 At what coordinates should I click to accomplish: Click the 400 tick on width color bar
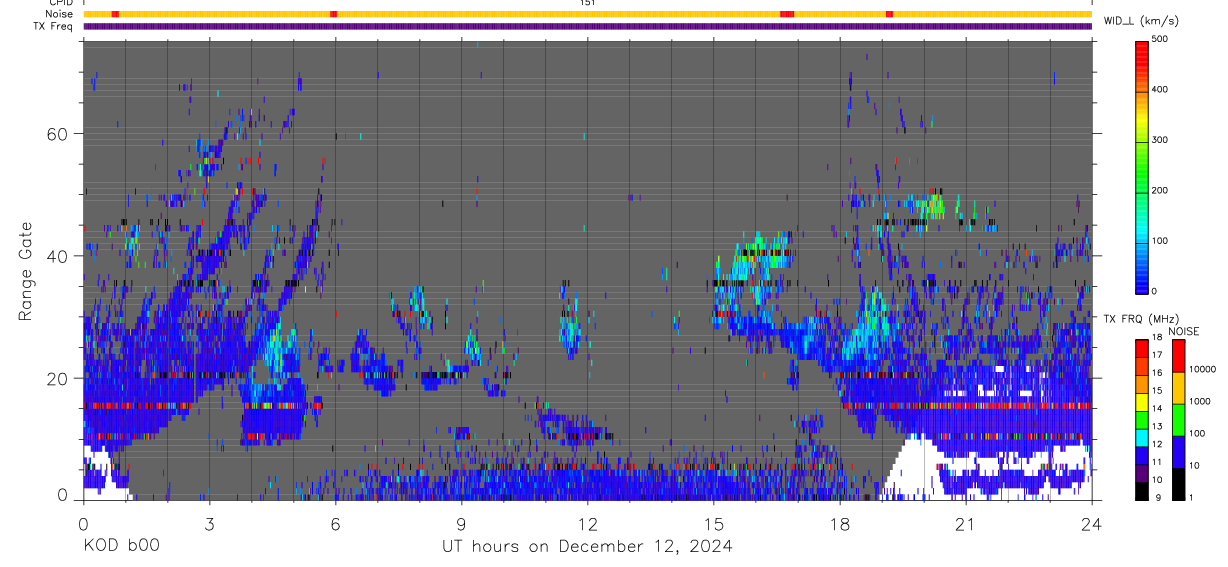(1160, 90)
